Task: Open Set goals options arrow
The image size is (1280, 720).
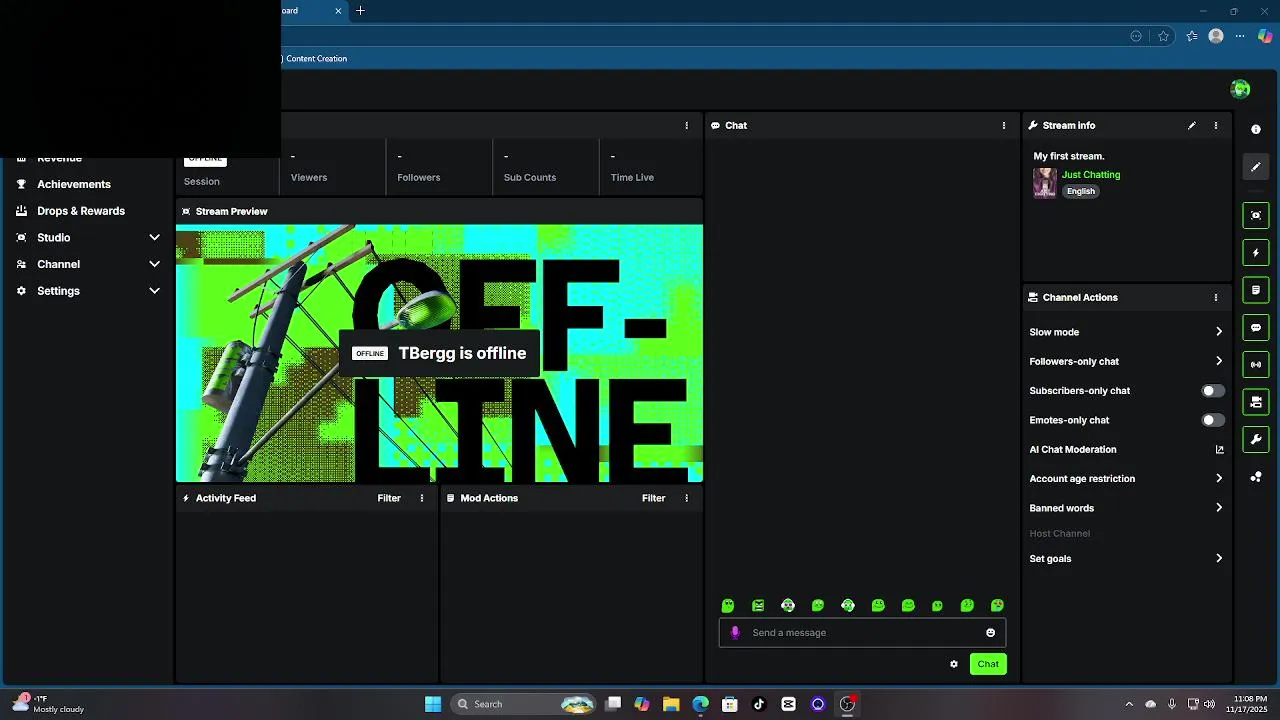Action: point(1219,559)
